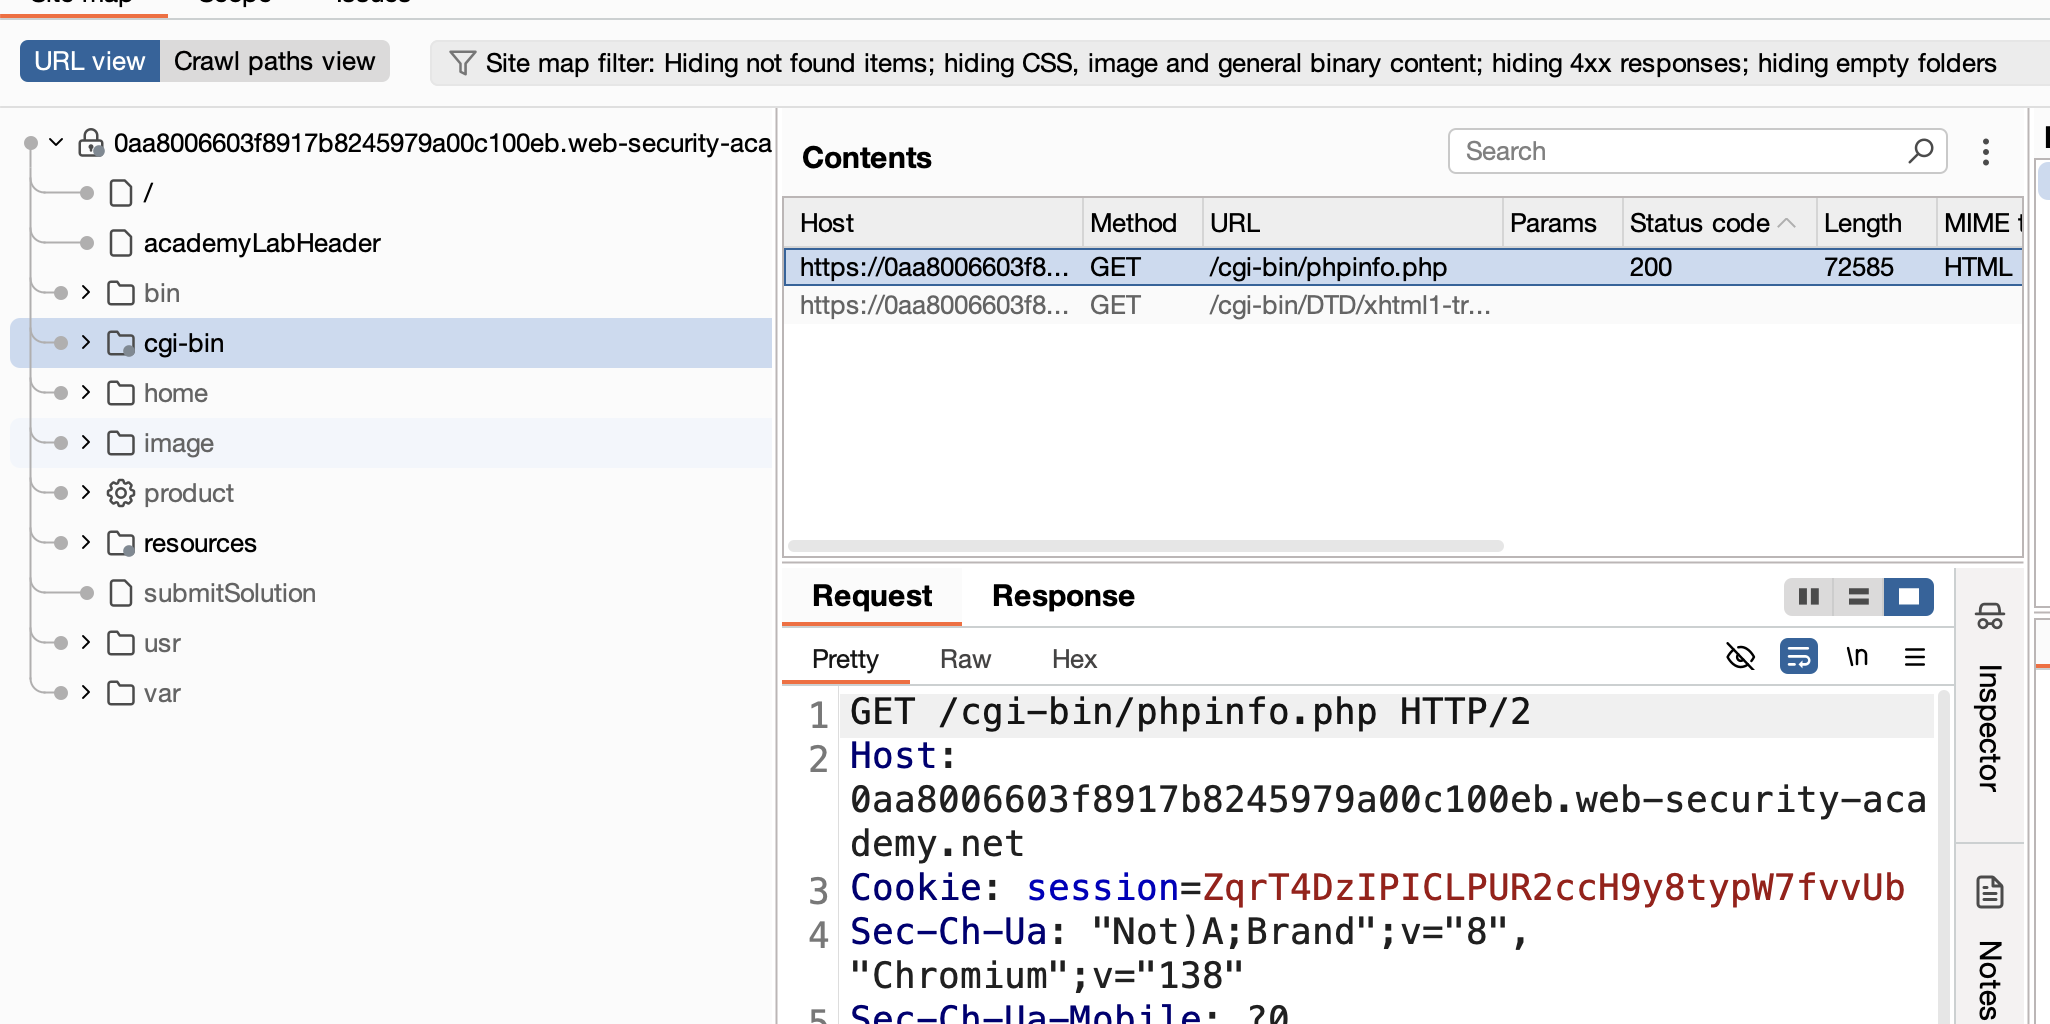
Task: Toggle the \n non-printable characters button
Action: pos(1857,657)
